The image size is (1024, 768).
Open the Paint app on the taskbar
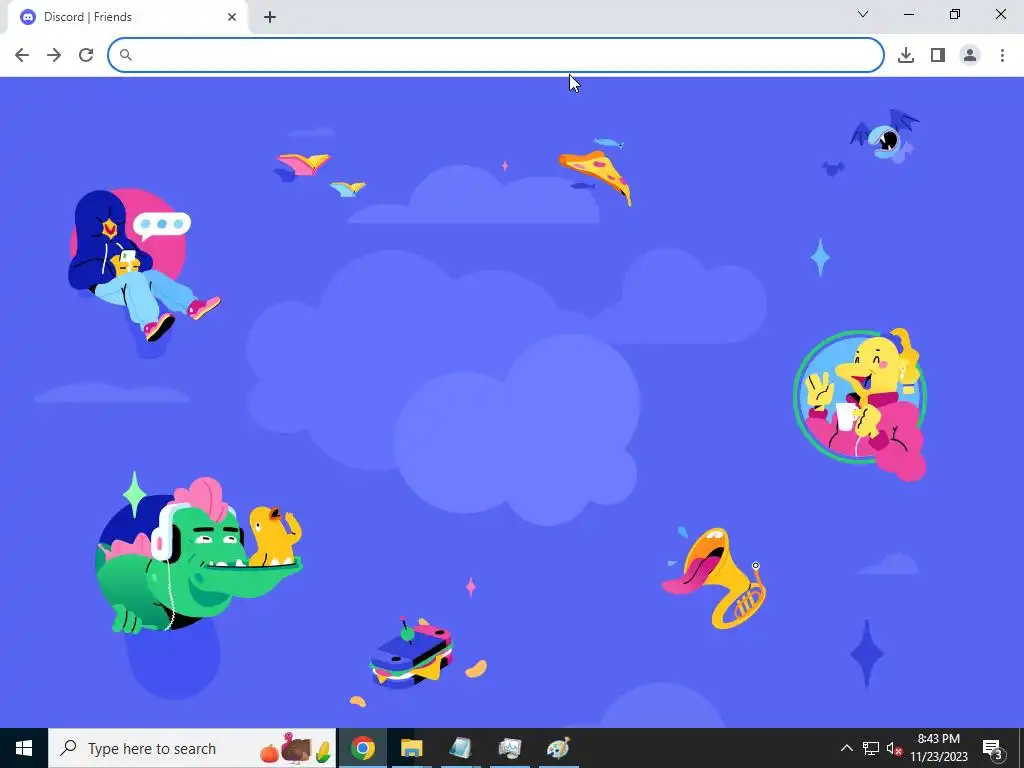[558, 748]
